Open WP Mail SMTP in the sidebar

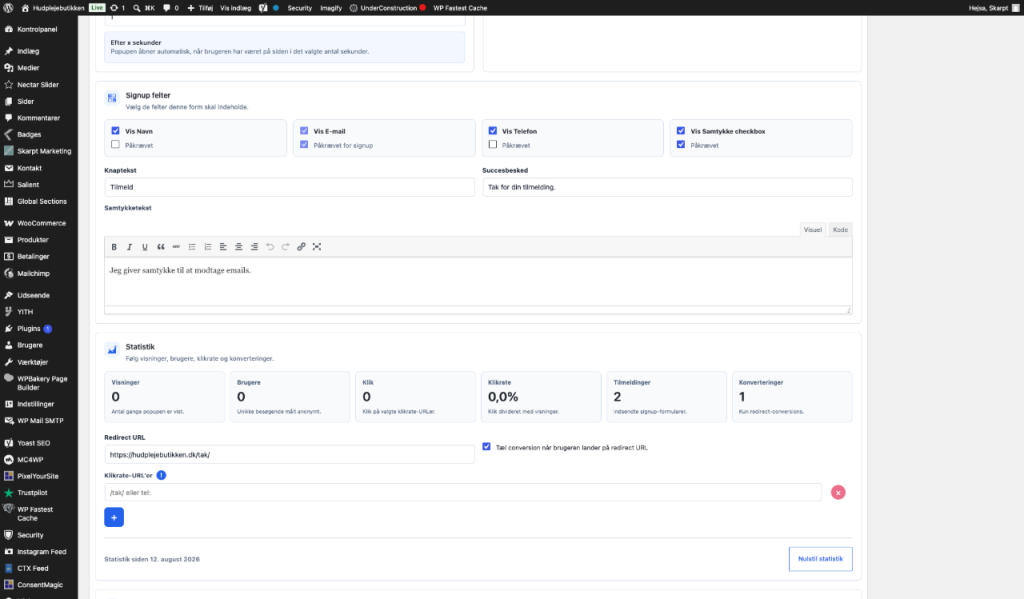click(x=40, y=421)
